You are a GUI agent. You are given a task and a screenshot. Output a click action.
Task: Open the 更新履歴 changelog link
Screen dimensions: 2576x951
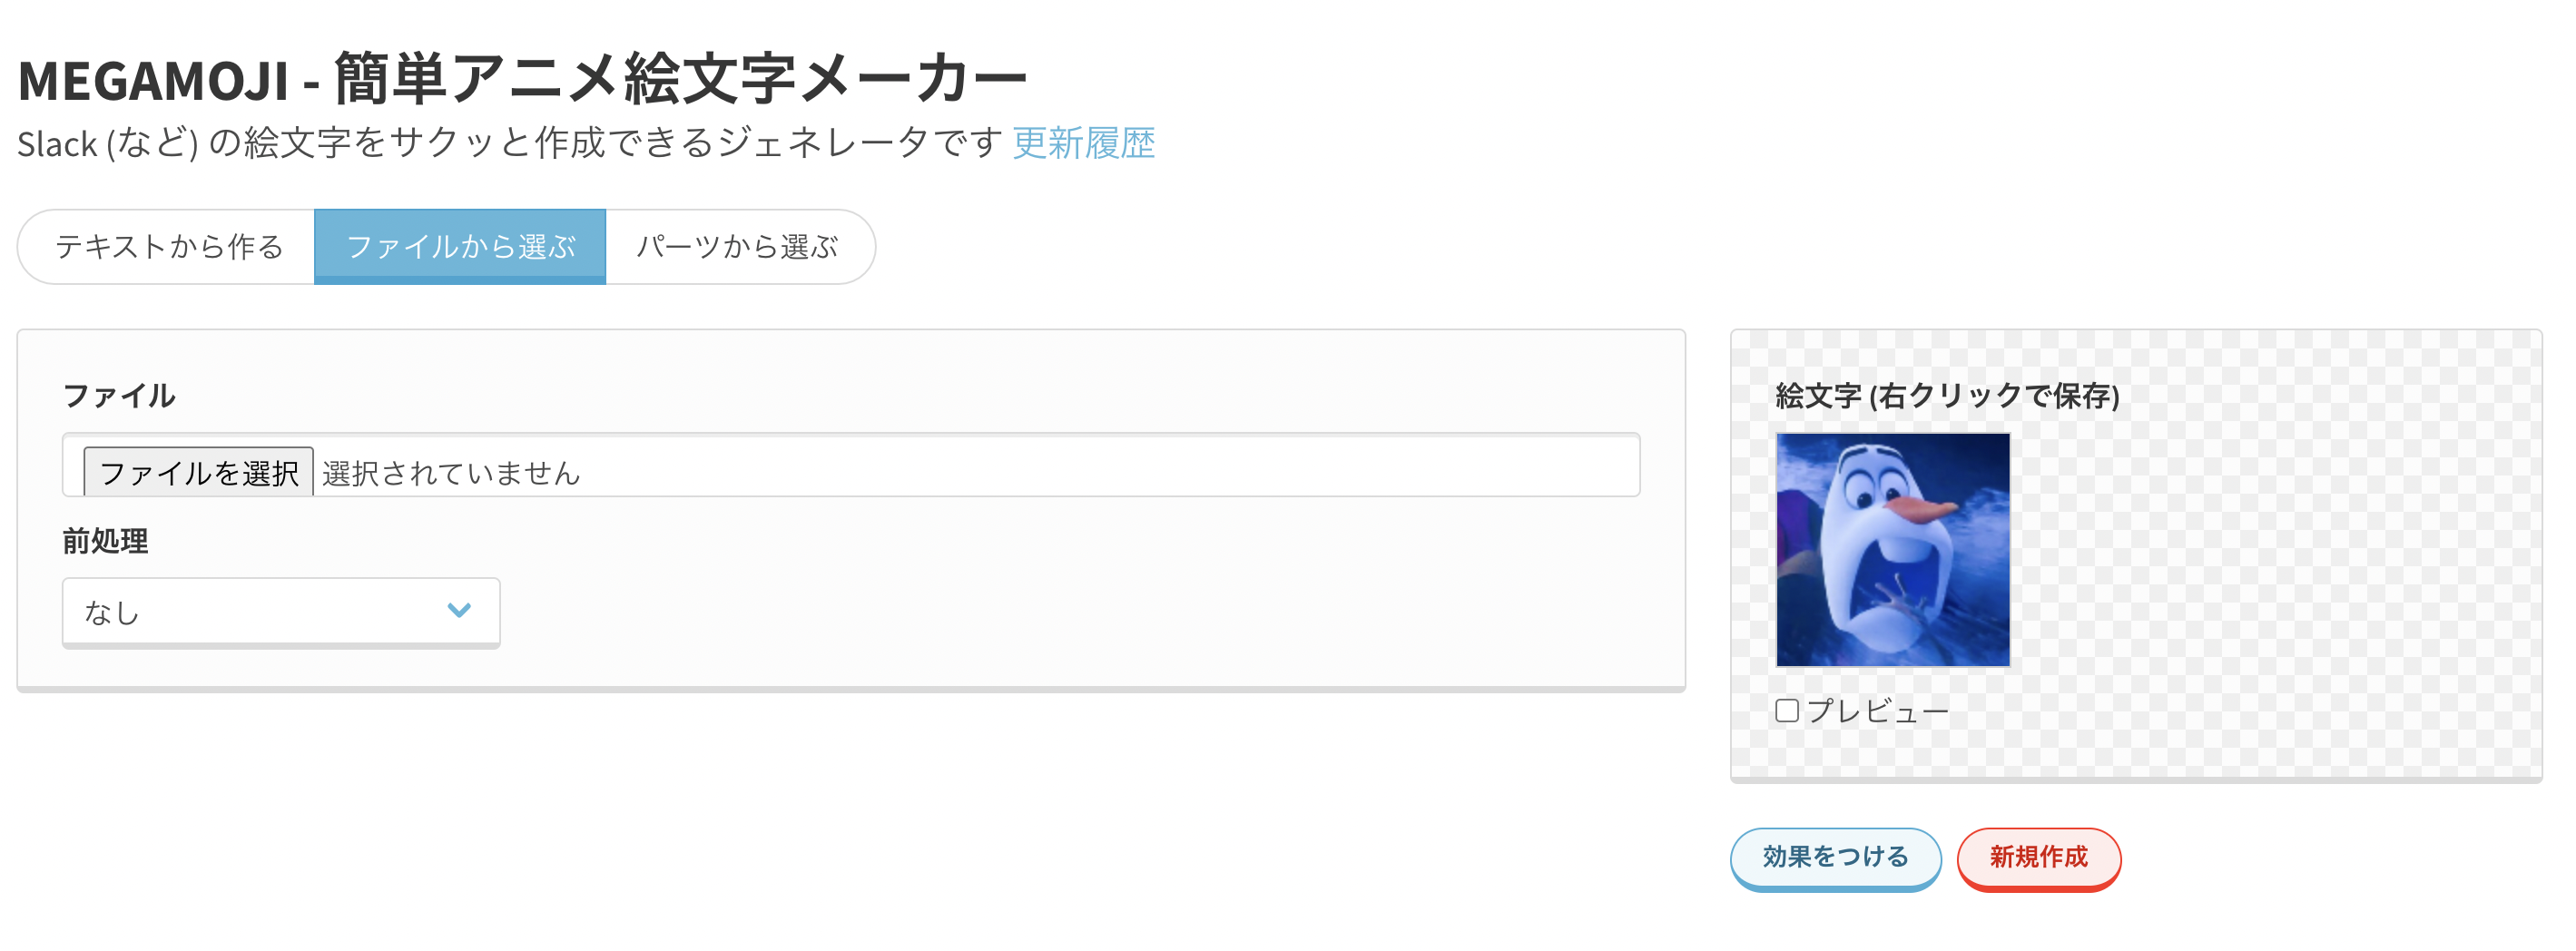(x=1084, y=145)
